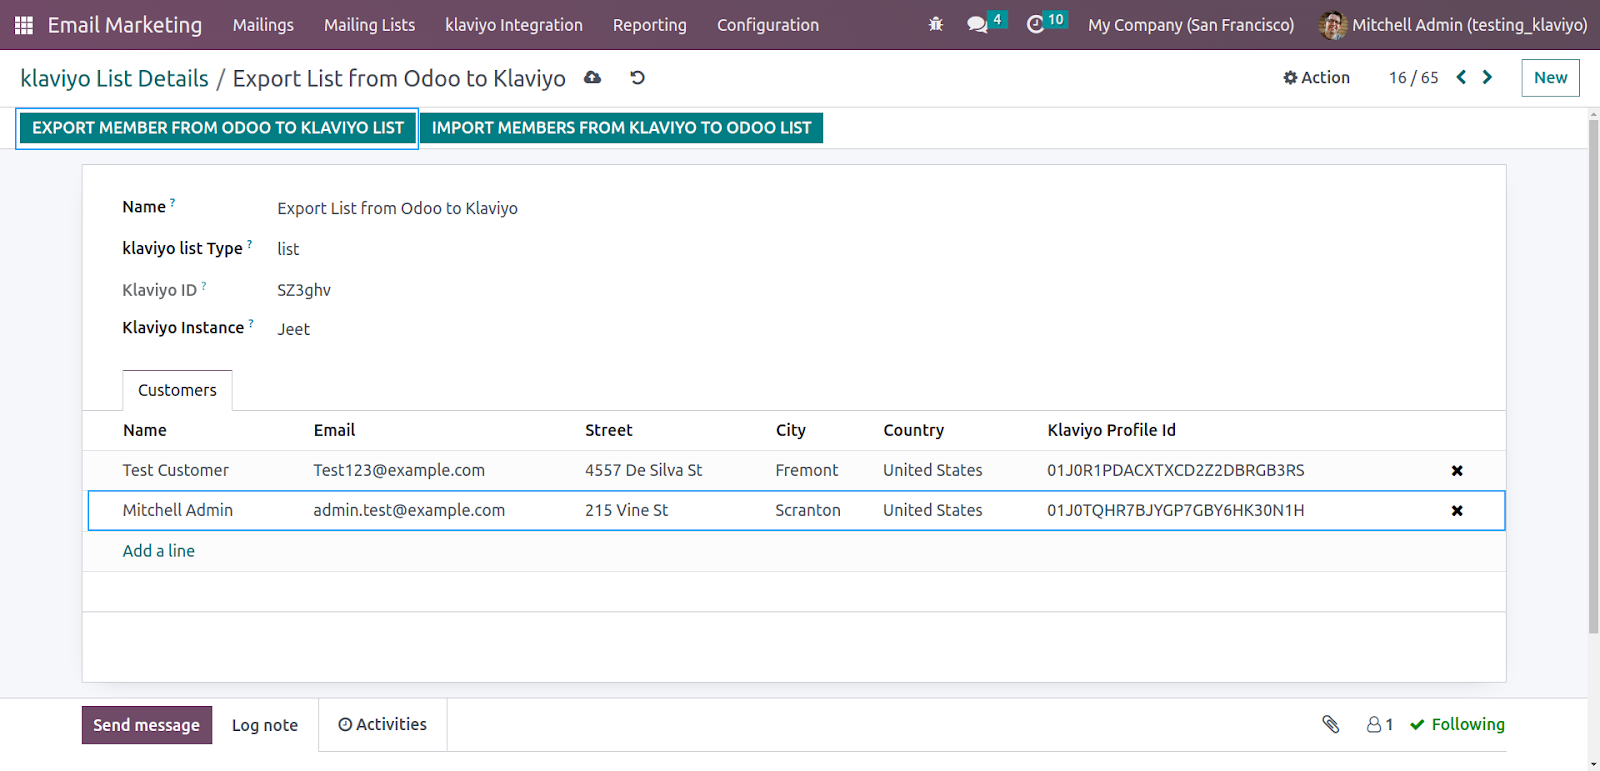Click the Klaviyo ID value SZ3ghv
Screen dimensions: 1600x771
tap(304, 290)
